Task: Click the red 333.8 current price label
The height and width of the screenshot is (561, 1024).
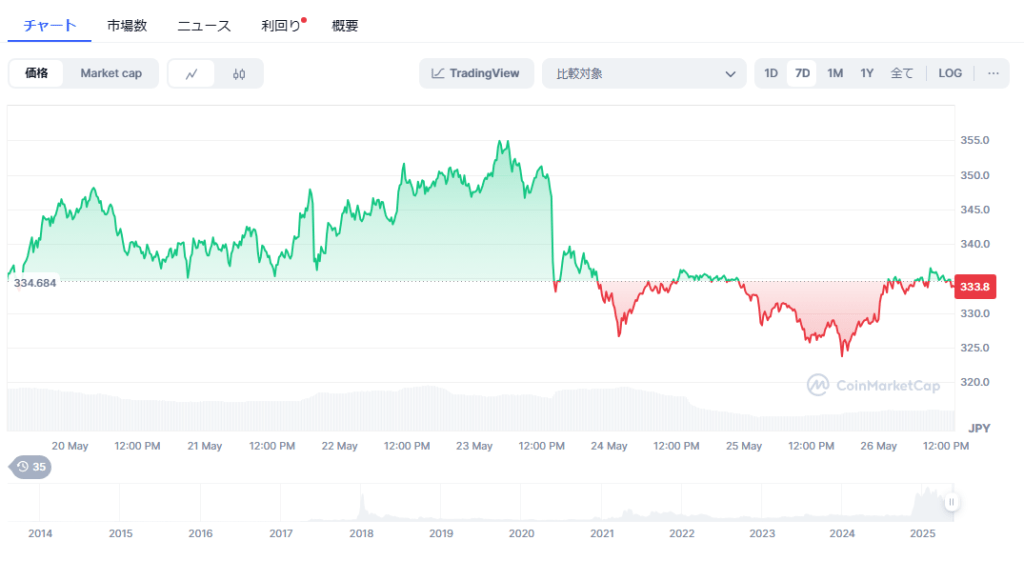Action: (x=975, y=286)
